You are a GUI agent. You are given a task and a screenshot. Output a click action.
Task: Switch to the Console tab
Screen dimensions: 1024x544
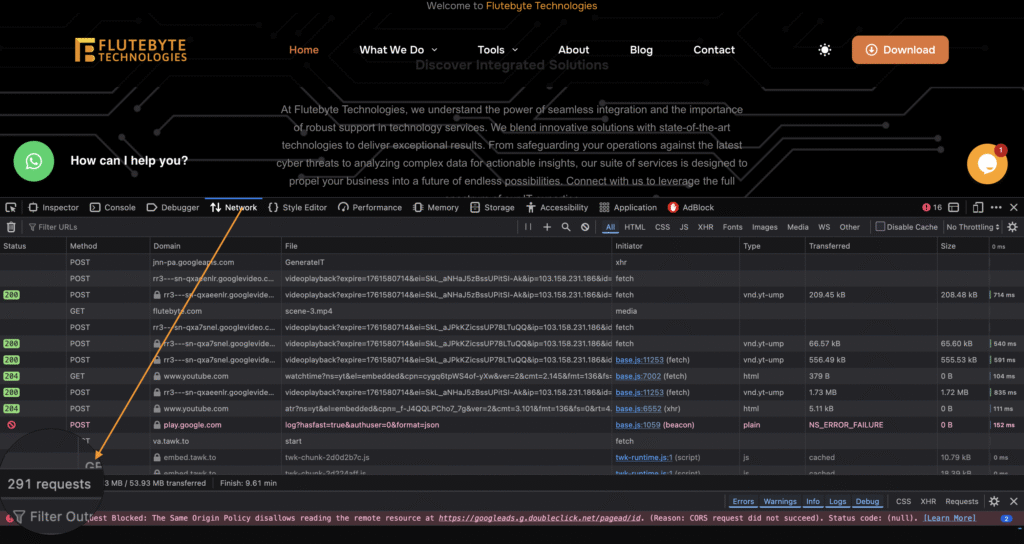(112, 208)
